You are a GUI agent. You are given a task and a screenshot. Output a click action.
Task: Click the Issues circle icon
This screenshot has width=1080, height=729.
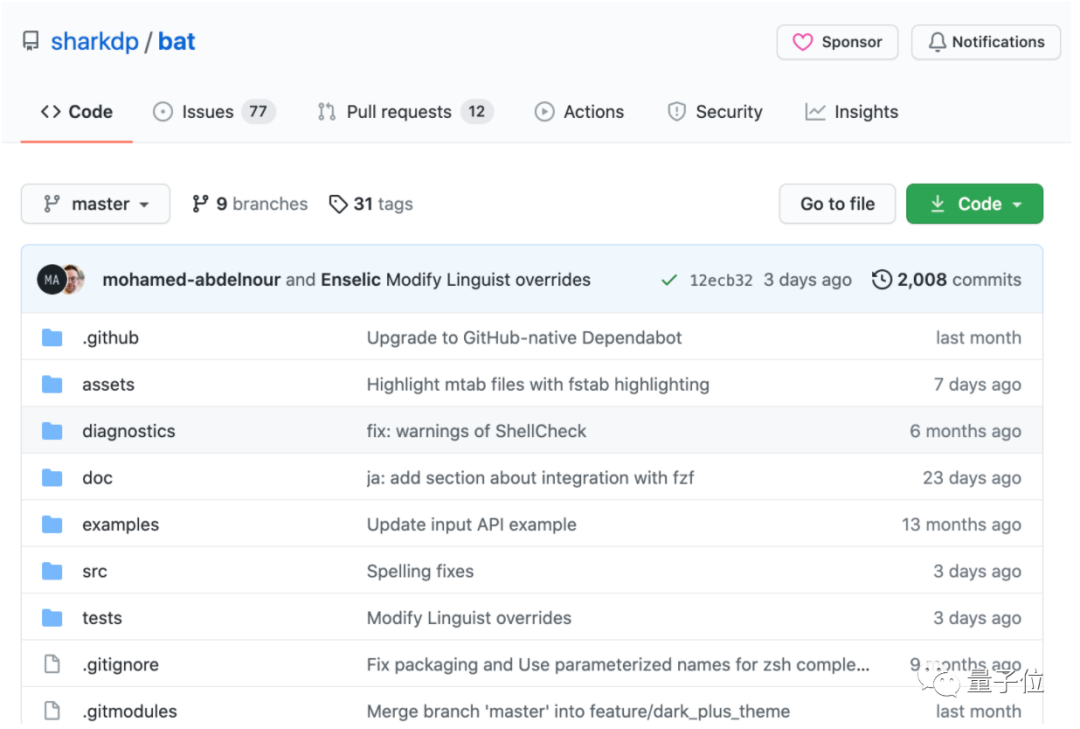[163, 112]
